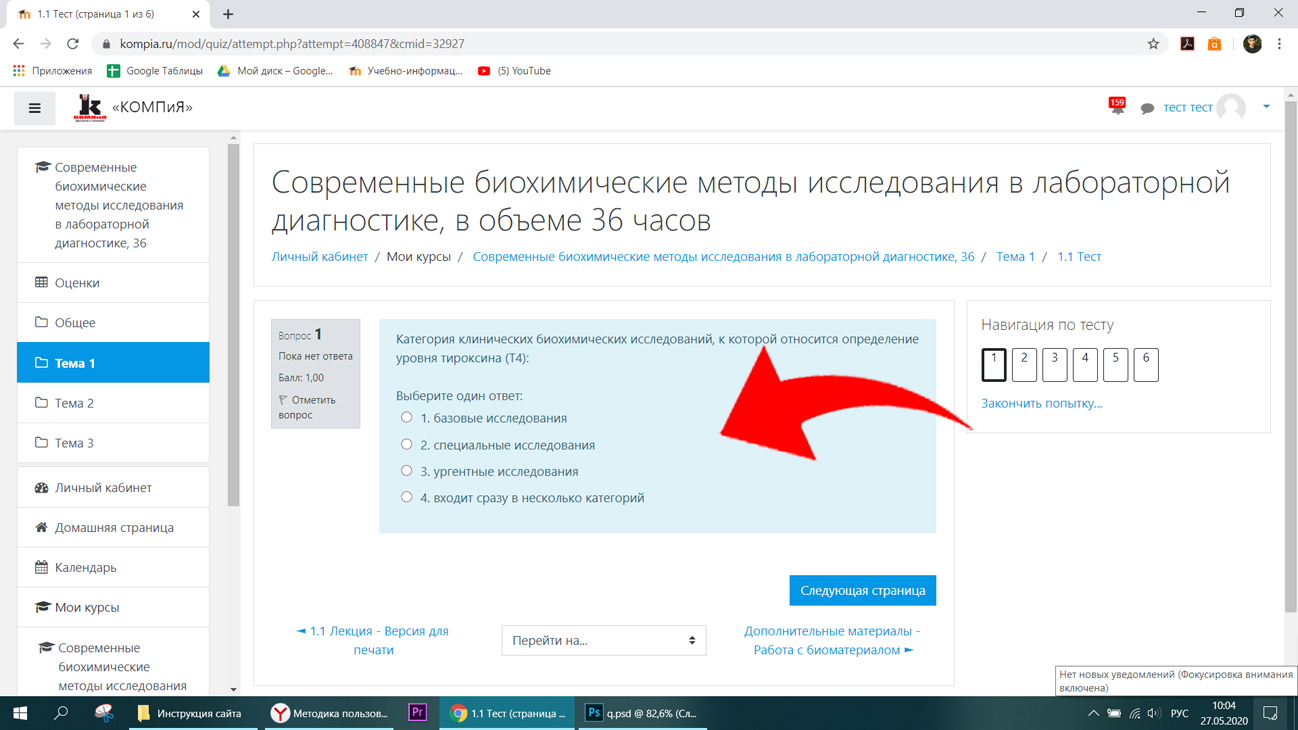Open the hamburger side menu
This screenshot has width=1298, height=730.
click(x=34, y=108)
